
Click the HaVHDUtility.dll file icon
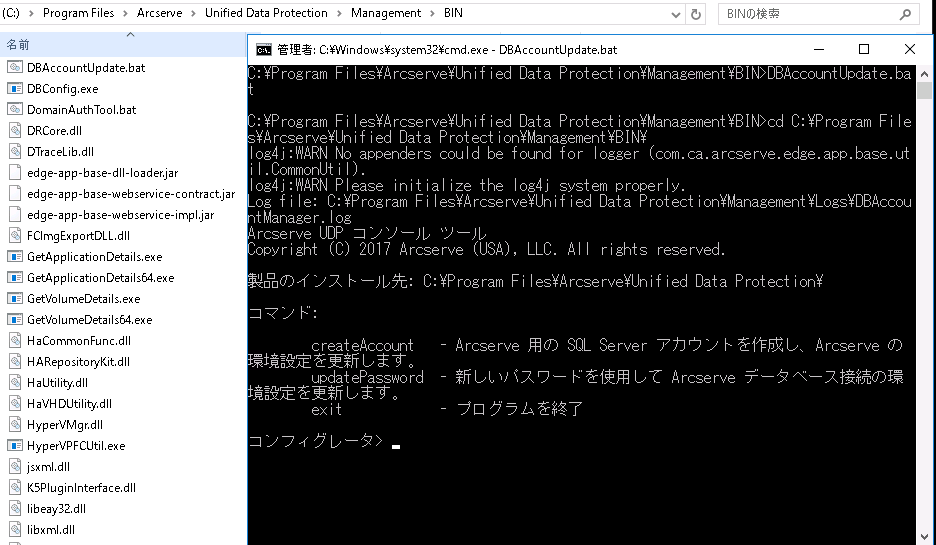coord(15,404)
